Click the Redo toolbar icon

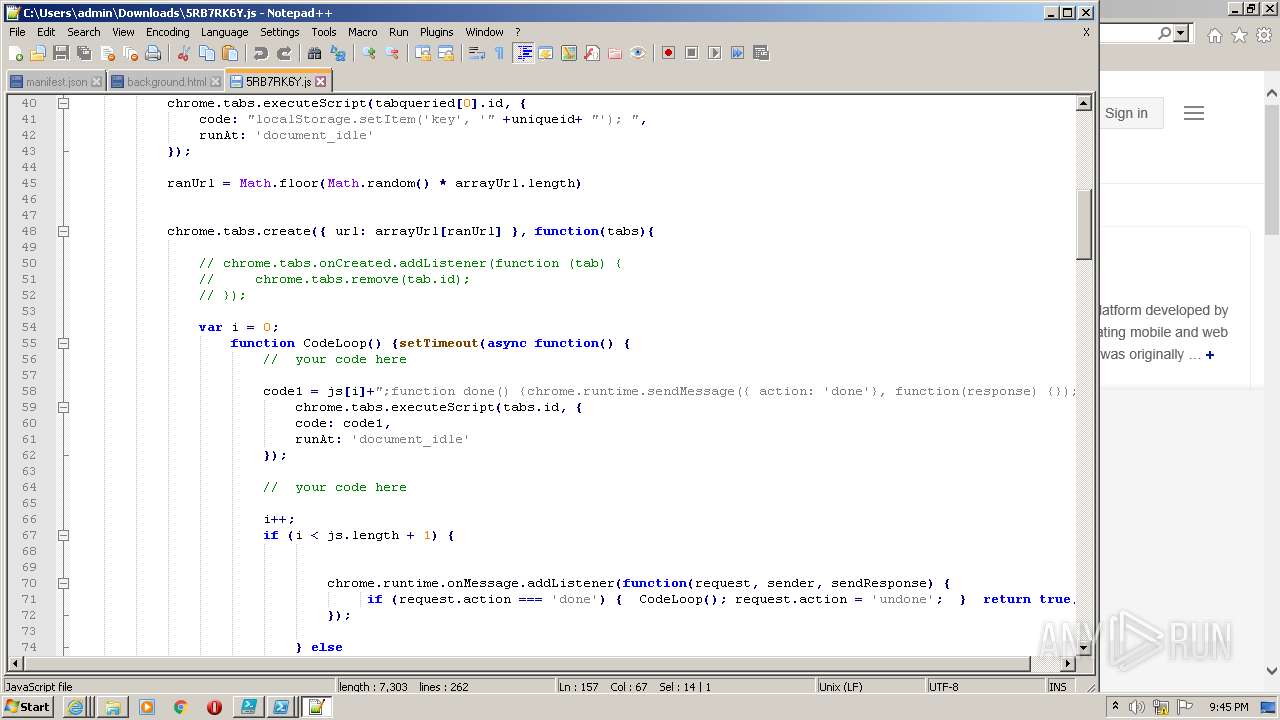284,53
